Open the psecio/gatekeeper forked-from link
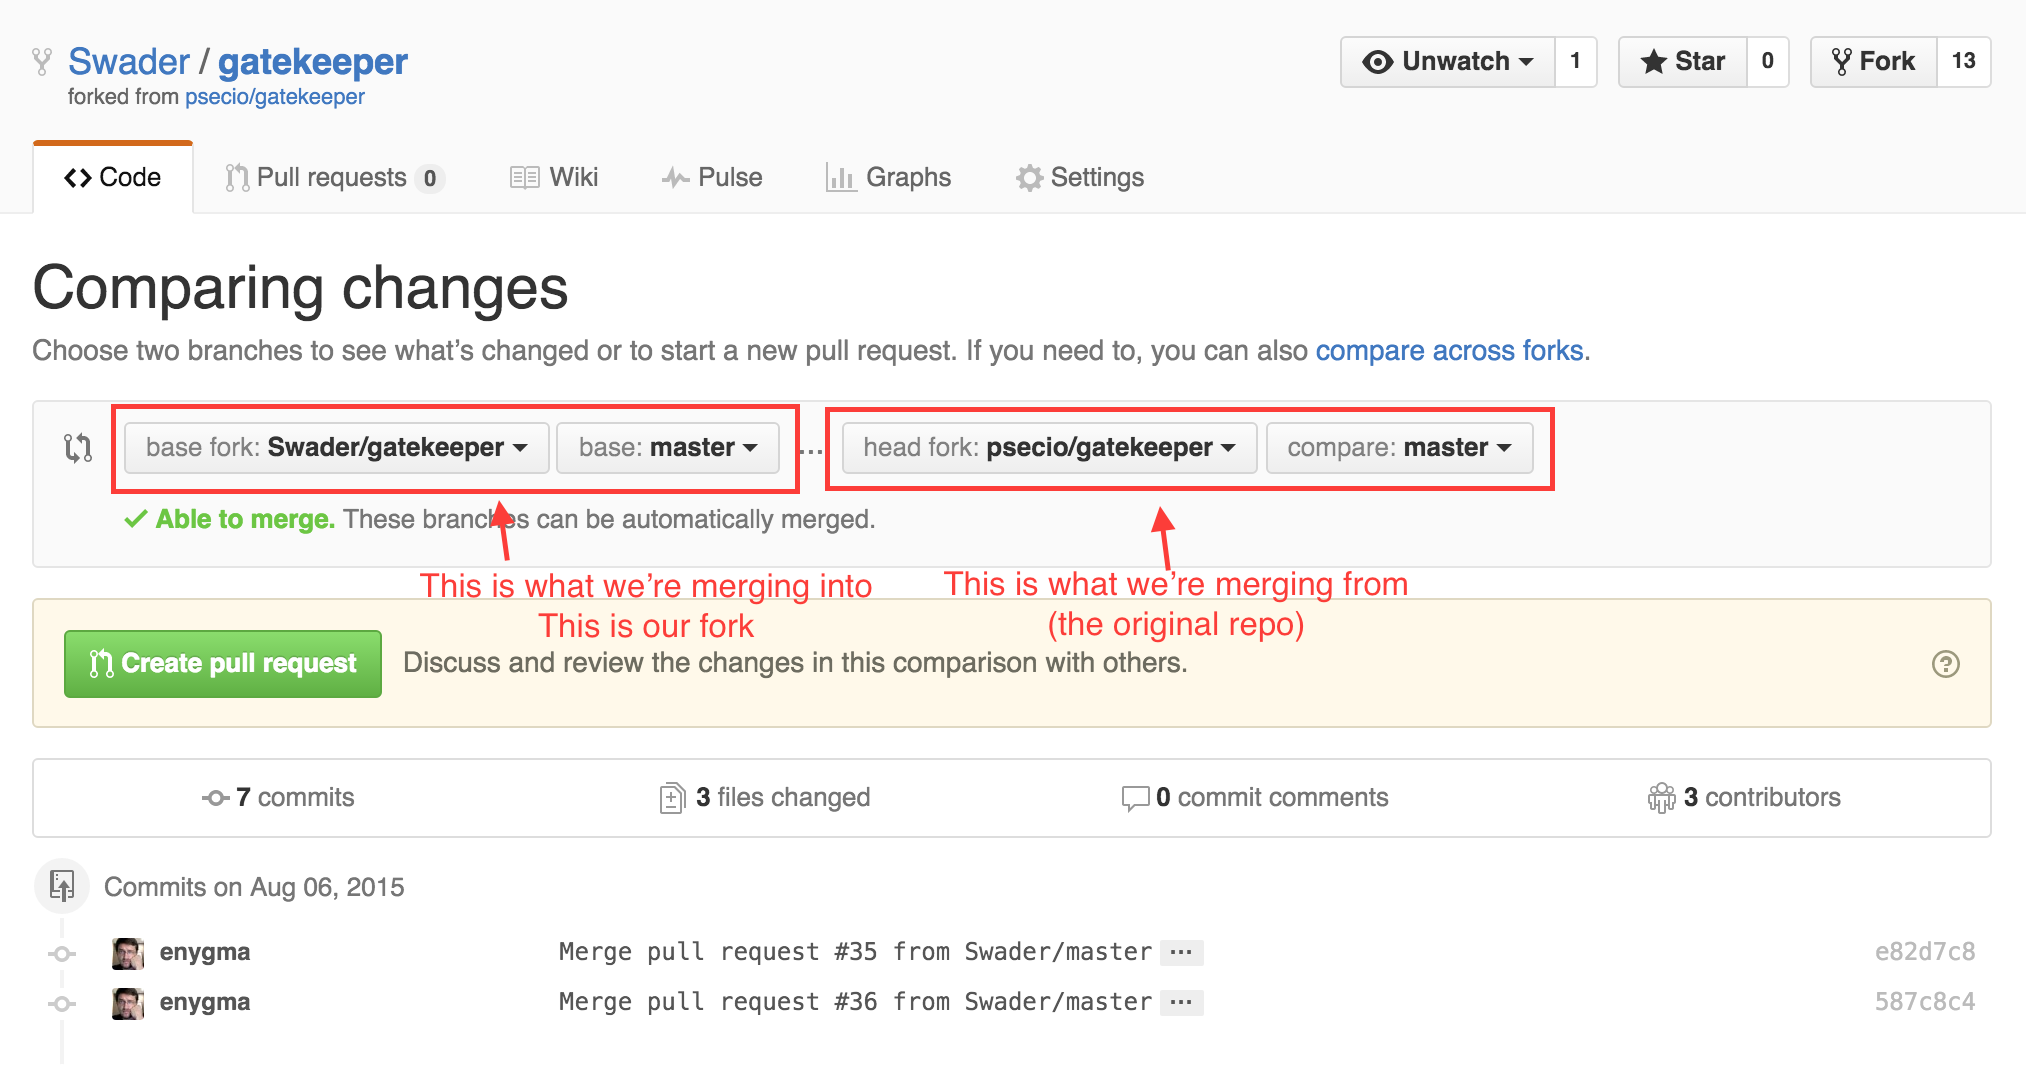Image resolution: width=2026 pixels, height=1068 pixels. click(275, 97)
